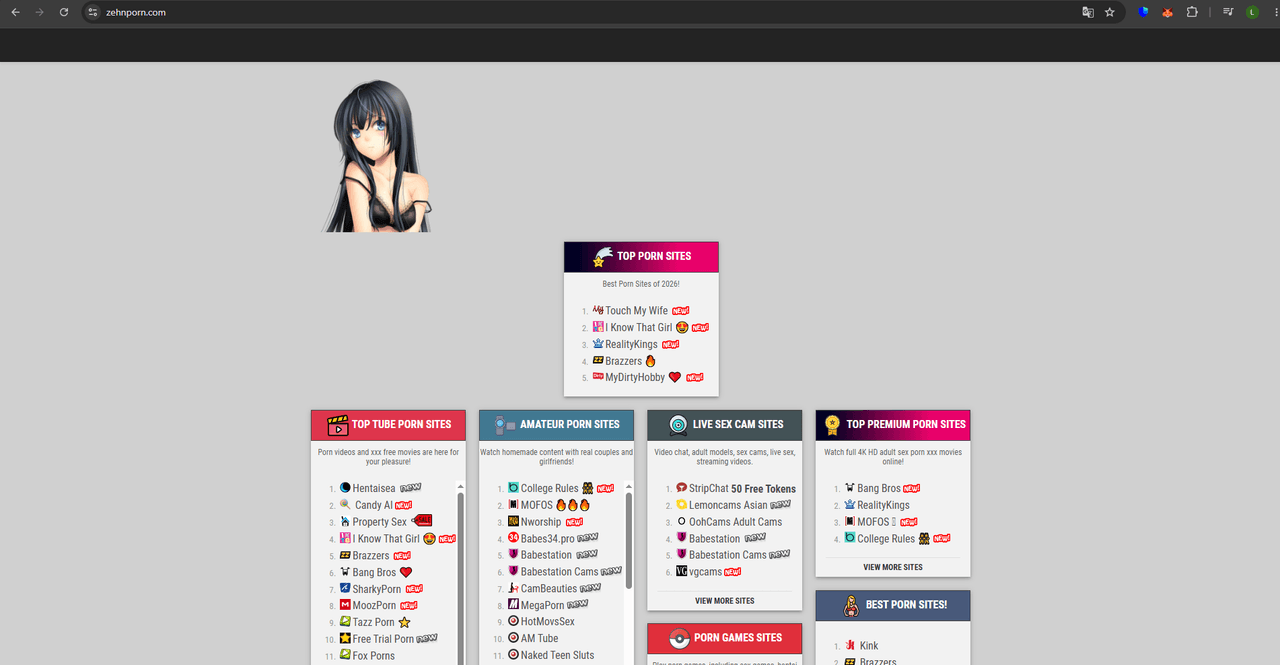The image size is (1280, 665).
Task: Open the Amateur Porn Sites heading
Action: pyautogui.click(x=570, y=424)
